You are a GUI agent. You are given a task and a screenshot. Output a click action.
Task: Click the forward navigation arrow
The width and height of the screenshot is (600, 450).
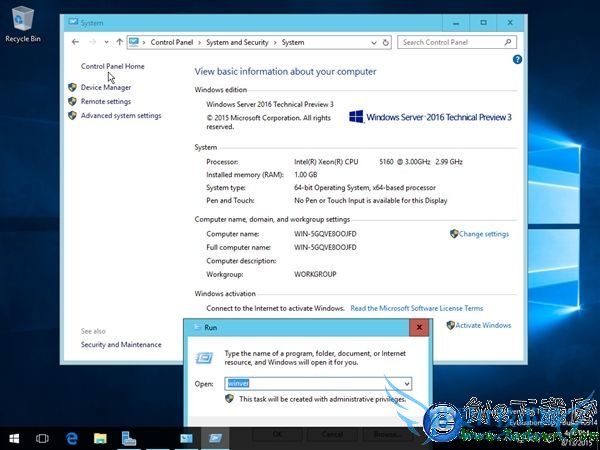click(92, 42)
